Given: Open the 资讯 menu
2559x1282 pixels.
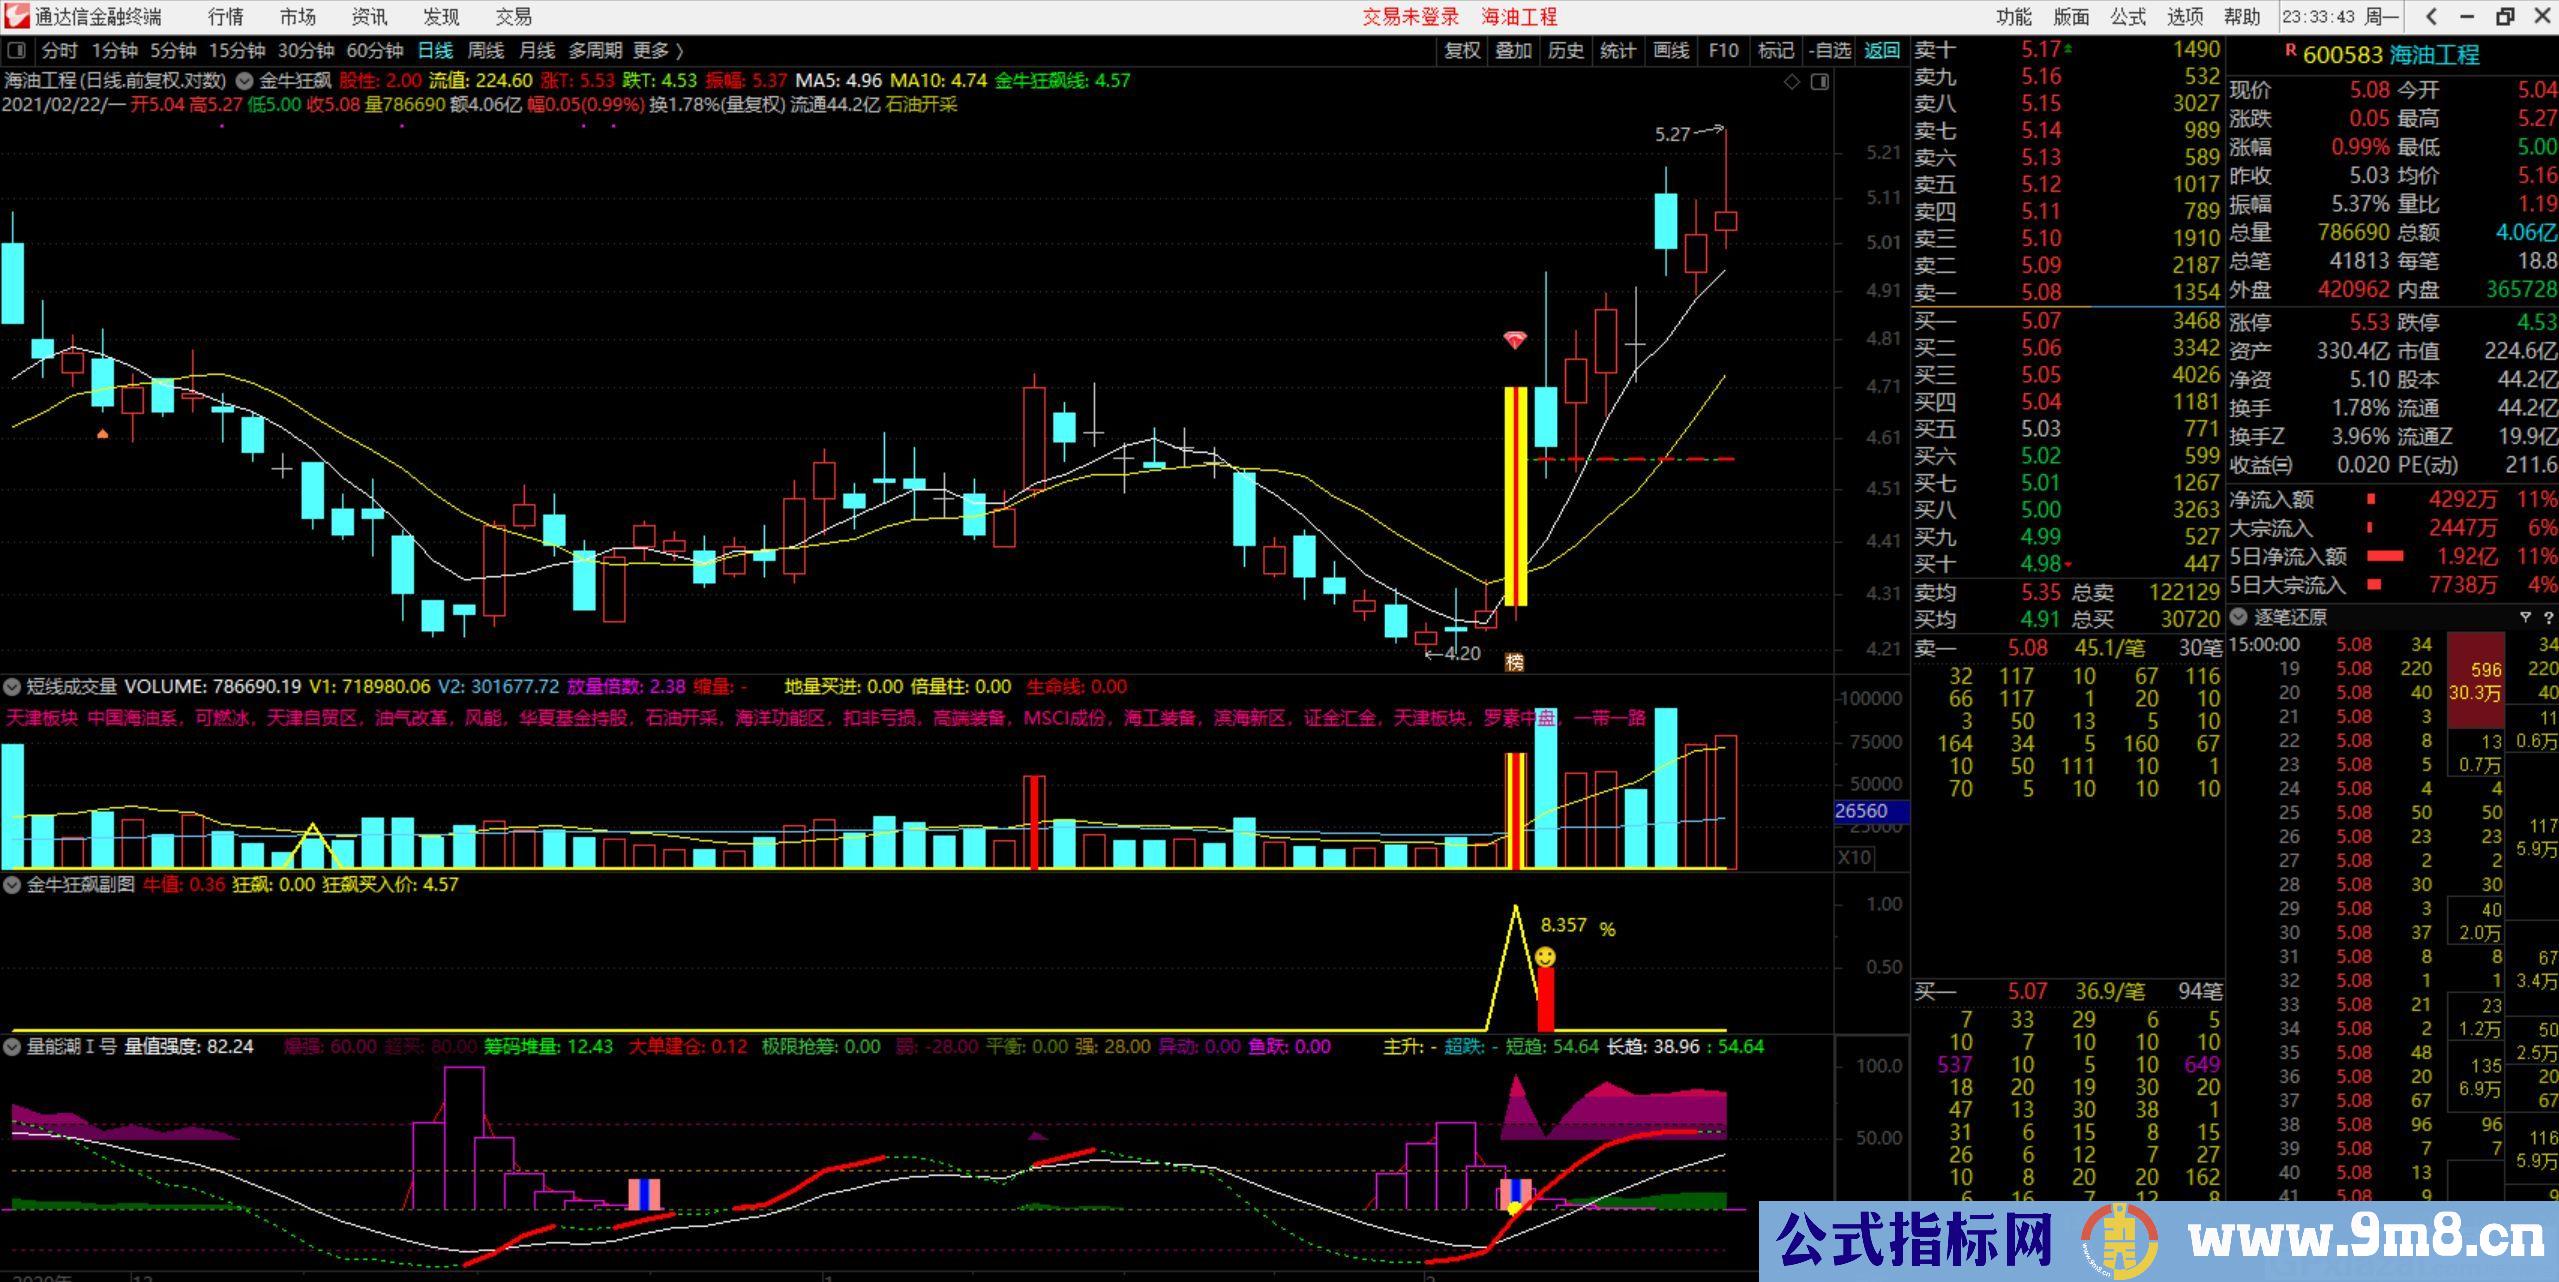Looking at the screenshot, I should coord(369,17).
